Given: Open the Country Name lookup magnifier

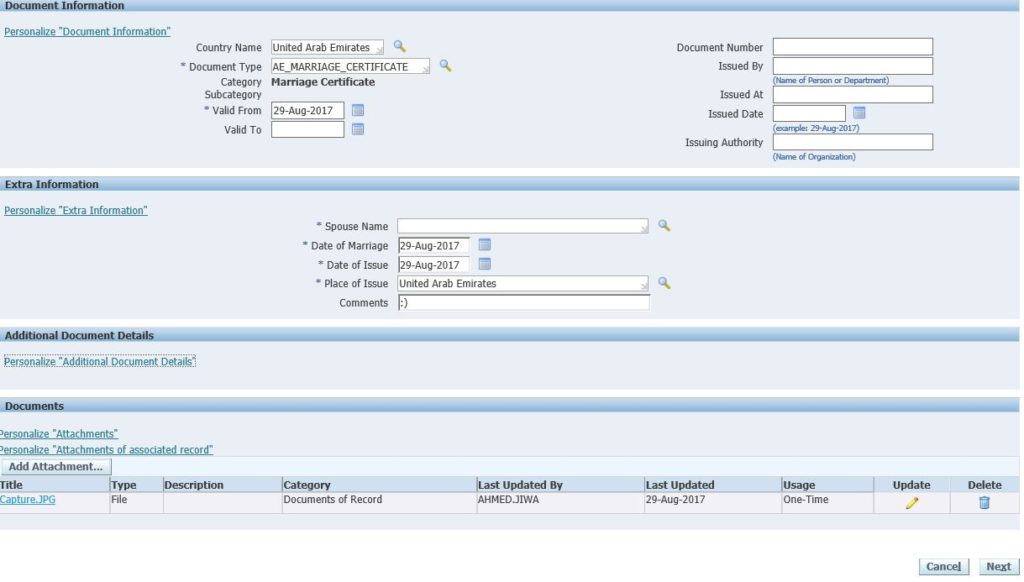Looking at the screenshot, I should [x=400, y=46].
